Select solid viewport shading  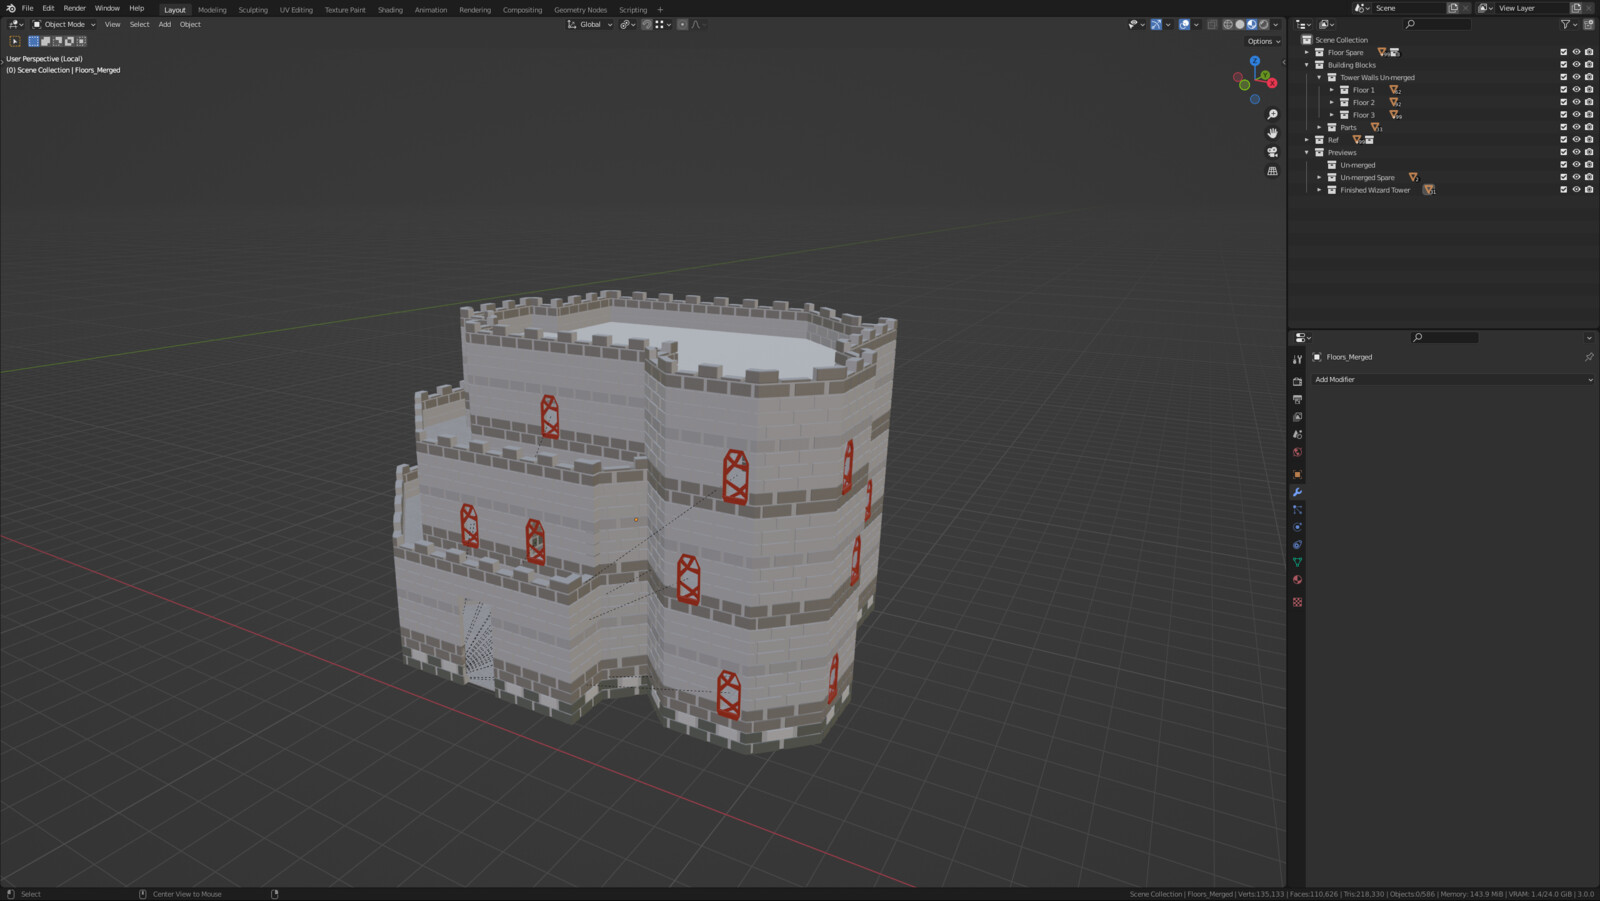[x=1240, y=24]
